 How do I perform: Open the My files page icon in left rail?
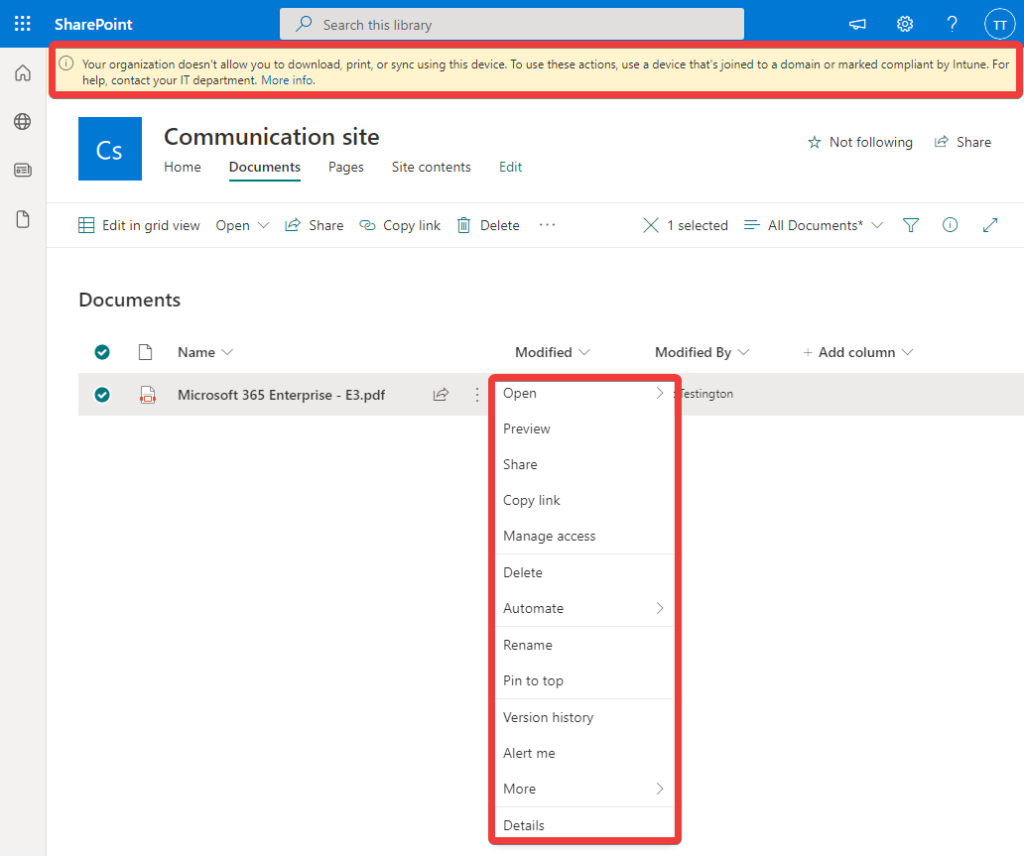pos(23,219)
